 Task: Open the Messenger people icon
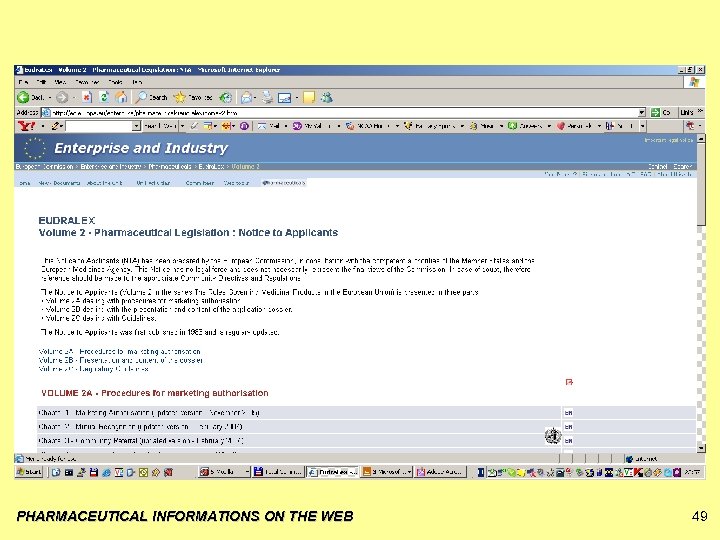[326, 97]
